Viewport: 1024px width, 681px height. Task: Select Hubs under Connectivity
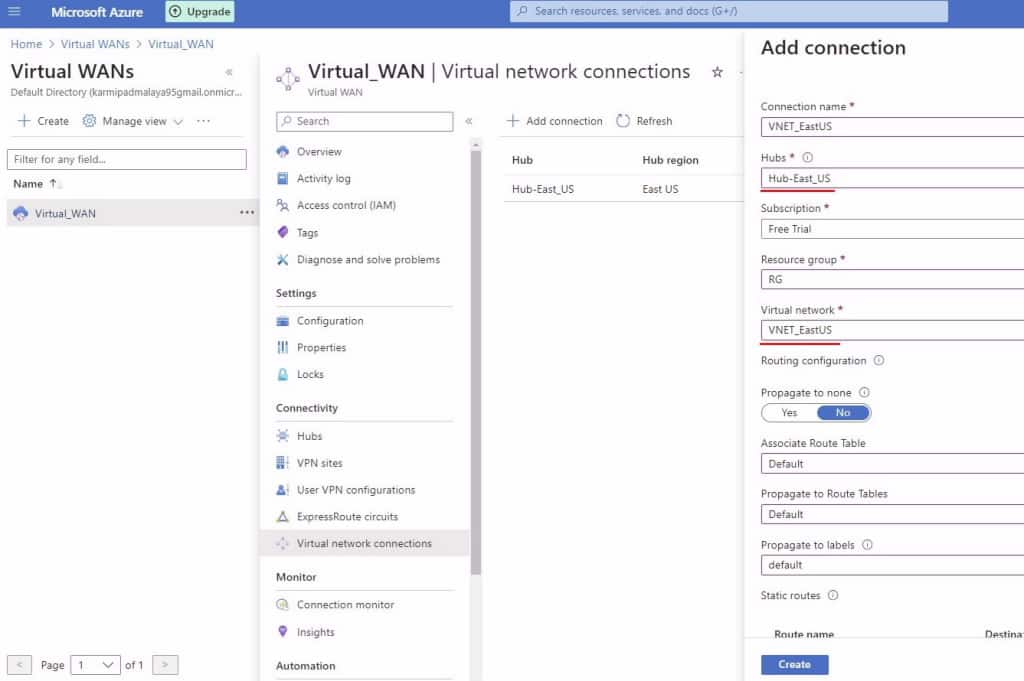point(310,436)
